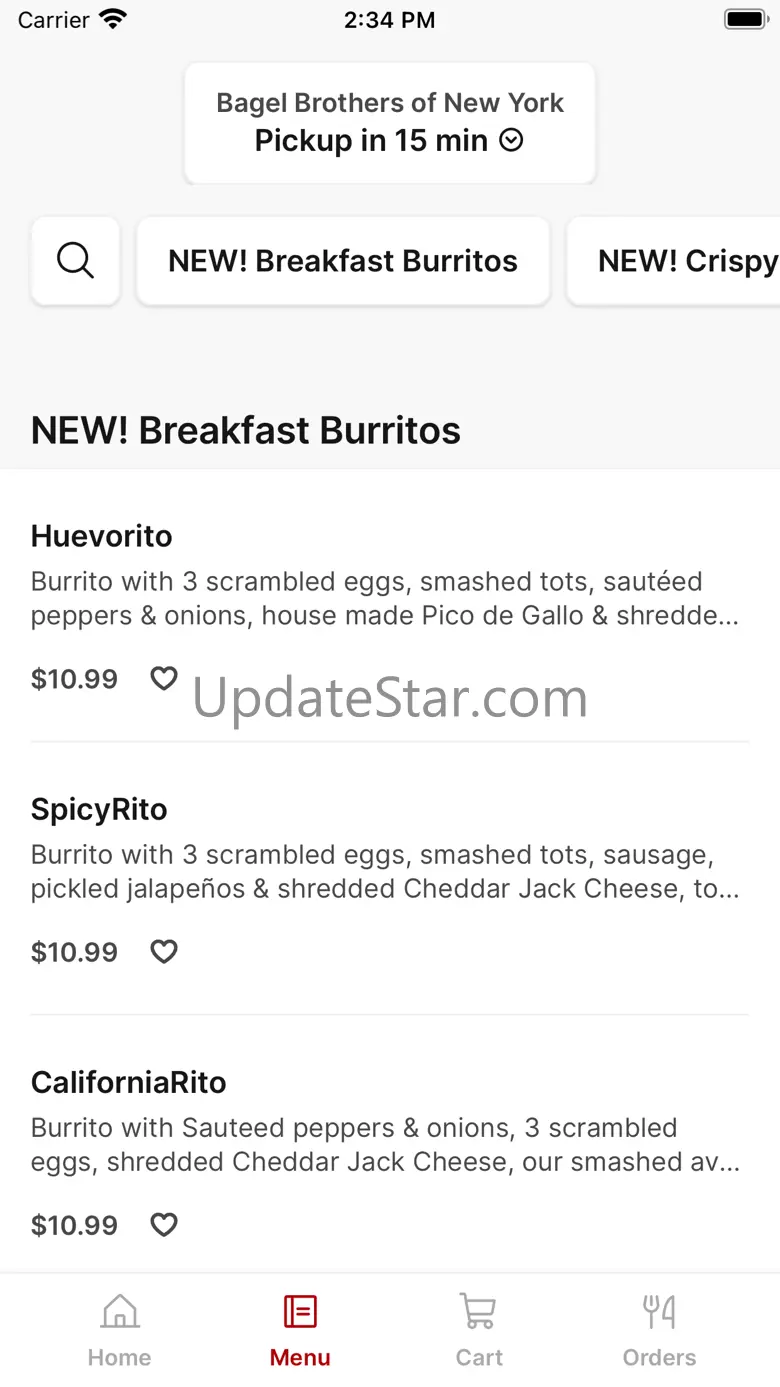View the CaliforniaRito item title
The width and height of the screenshot is (780, 1387).
click(x=129, y=1082)
